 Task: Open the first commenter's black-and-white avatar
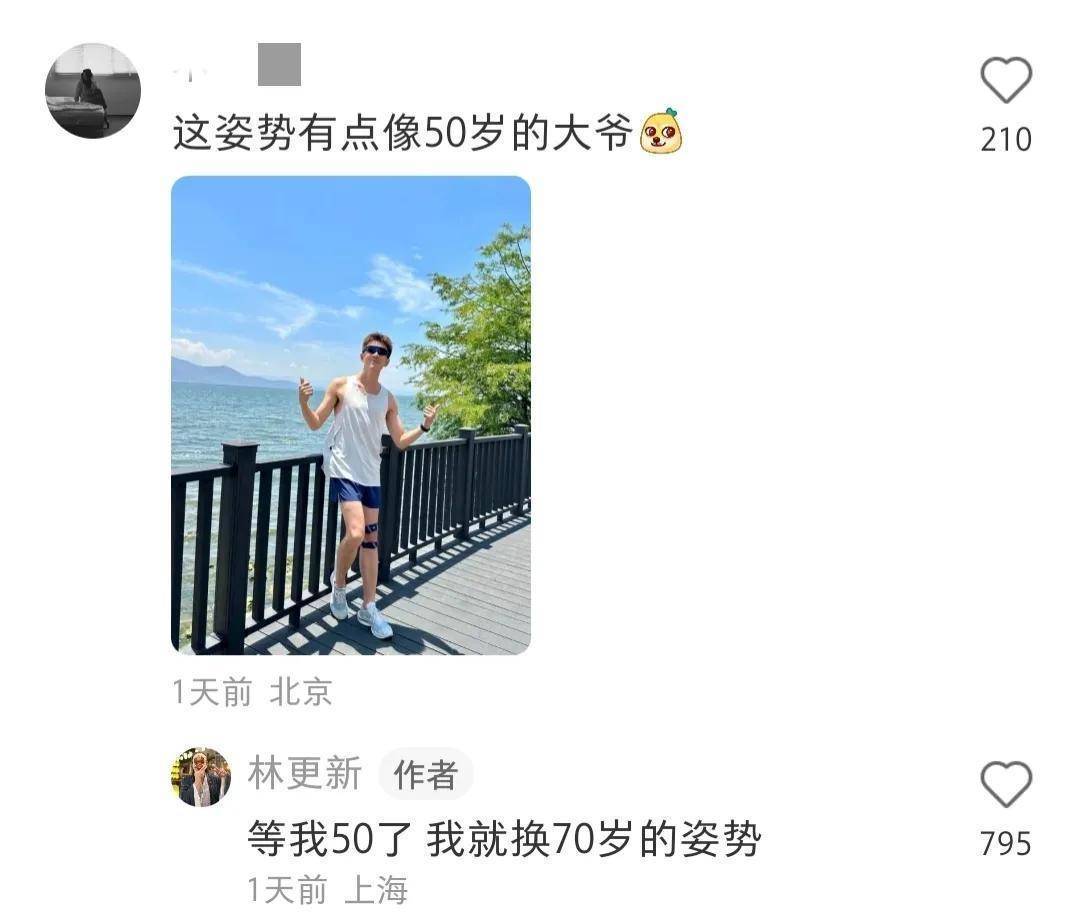click(93, 91)
